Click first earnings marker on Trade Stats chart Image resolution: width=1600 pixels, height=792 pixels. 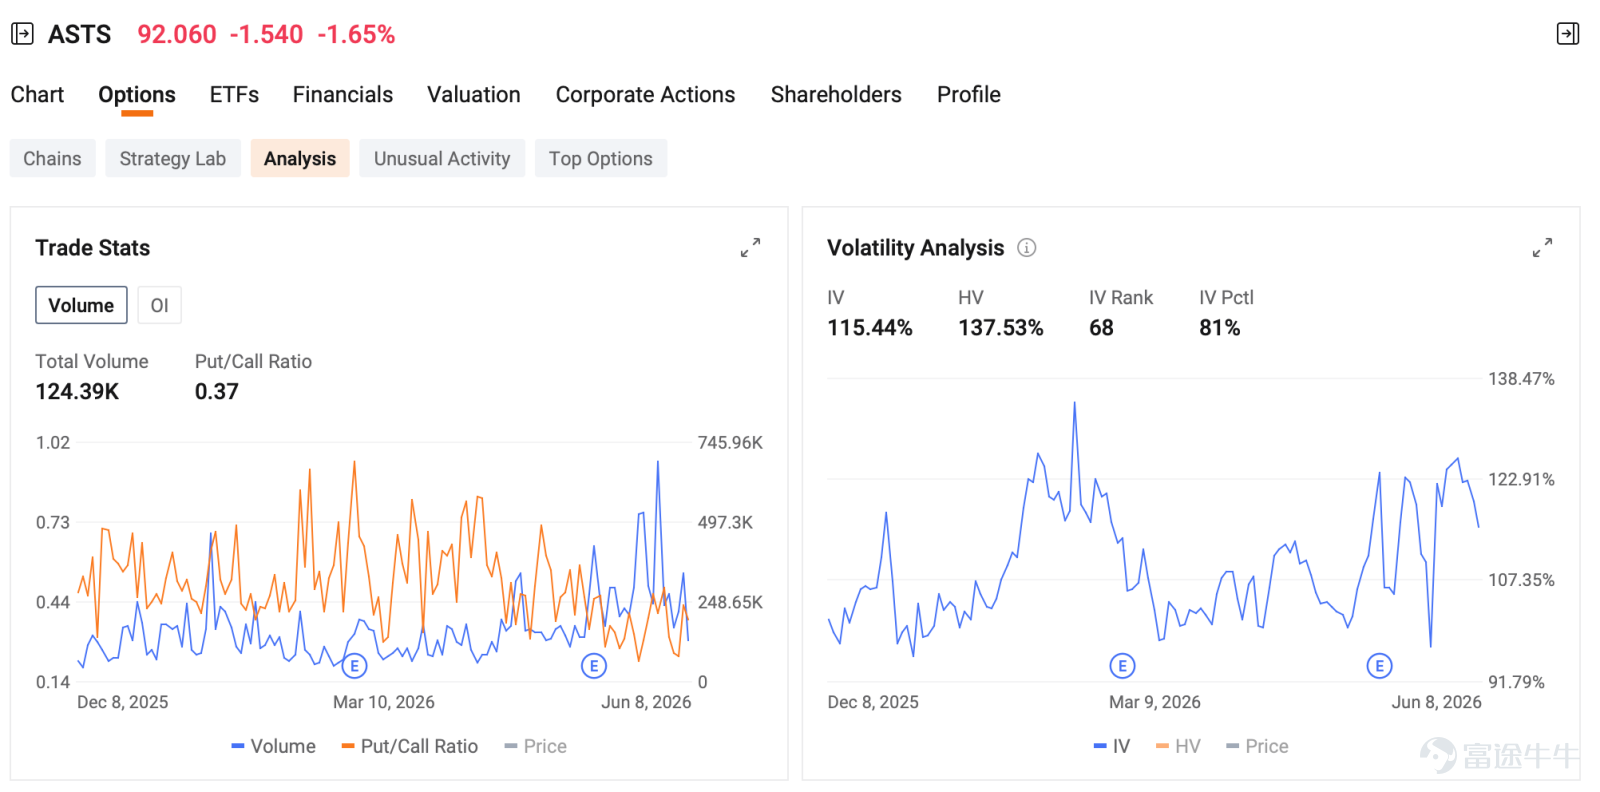pos(354,666)
